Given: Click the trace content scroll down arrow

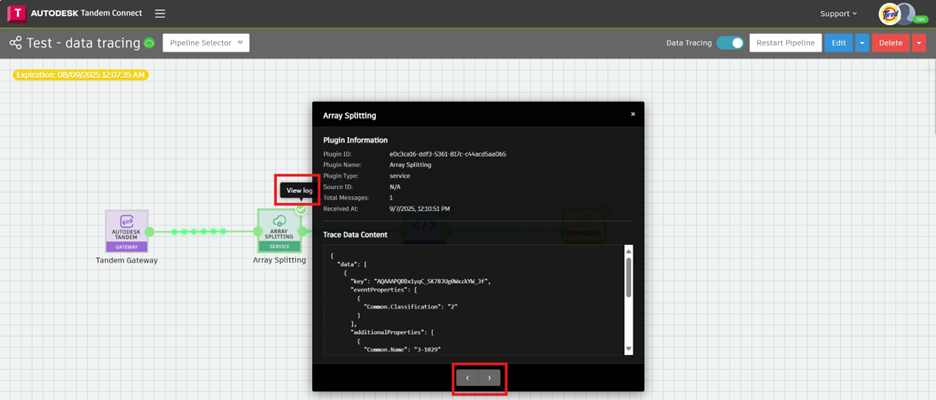Looking at the screenshot, I should click(x=629, y=349).
